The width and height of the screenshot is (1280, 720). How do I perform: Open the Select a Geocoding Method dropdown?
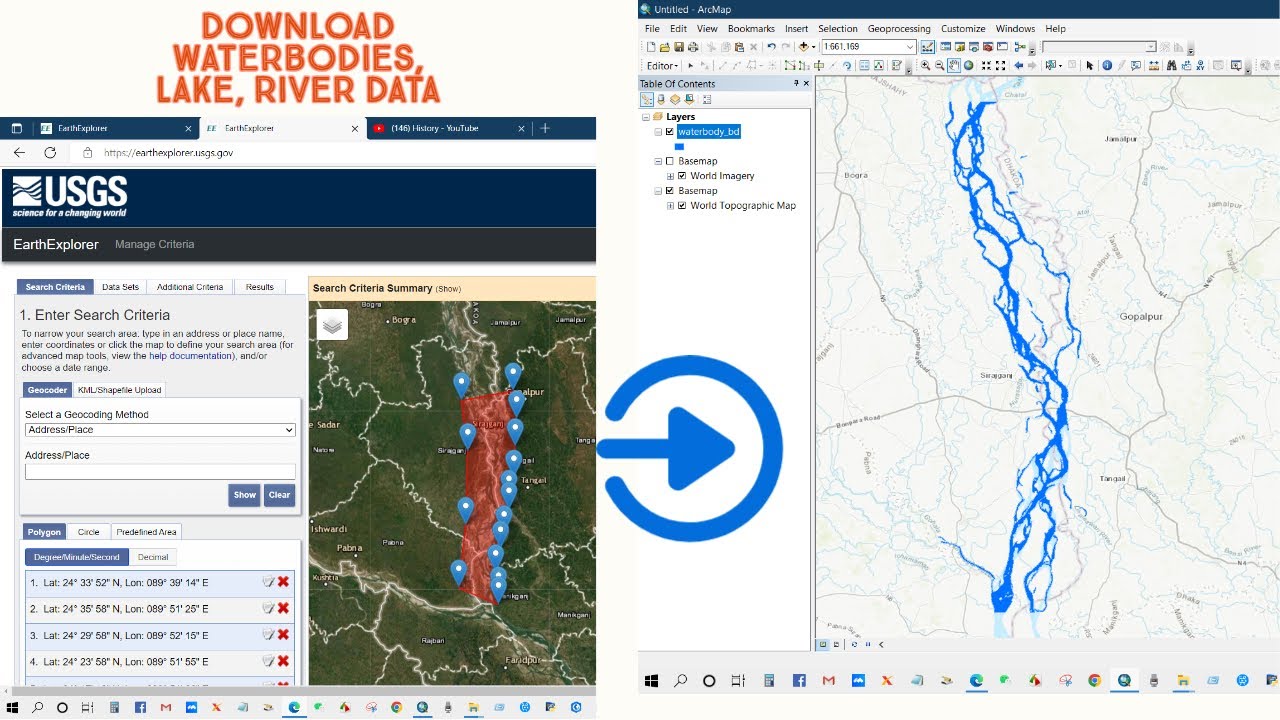(x=160, y=430)
